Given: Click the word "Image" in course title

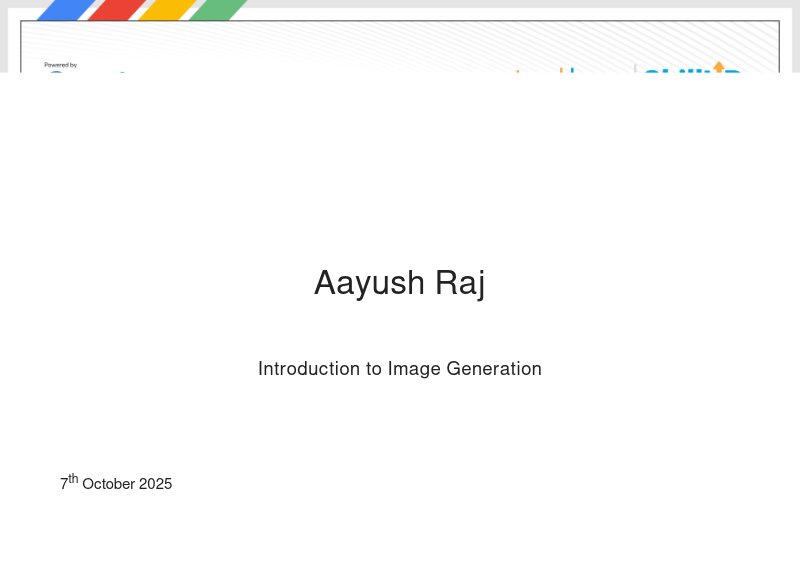Looking at the screenshot, I should tap(414, 369).
